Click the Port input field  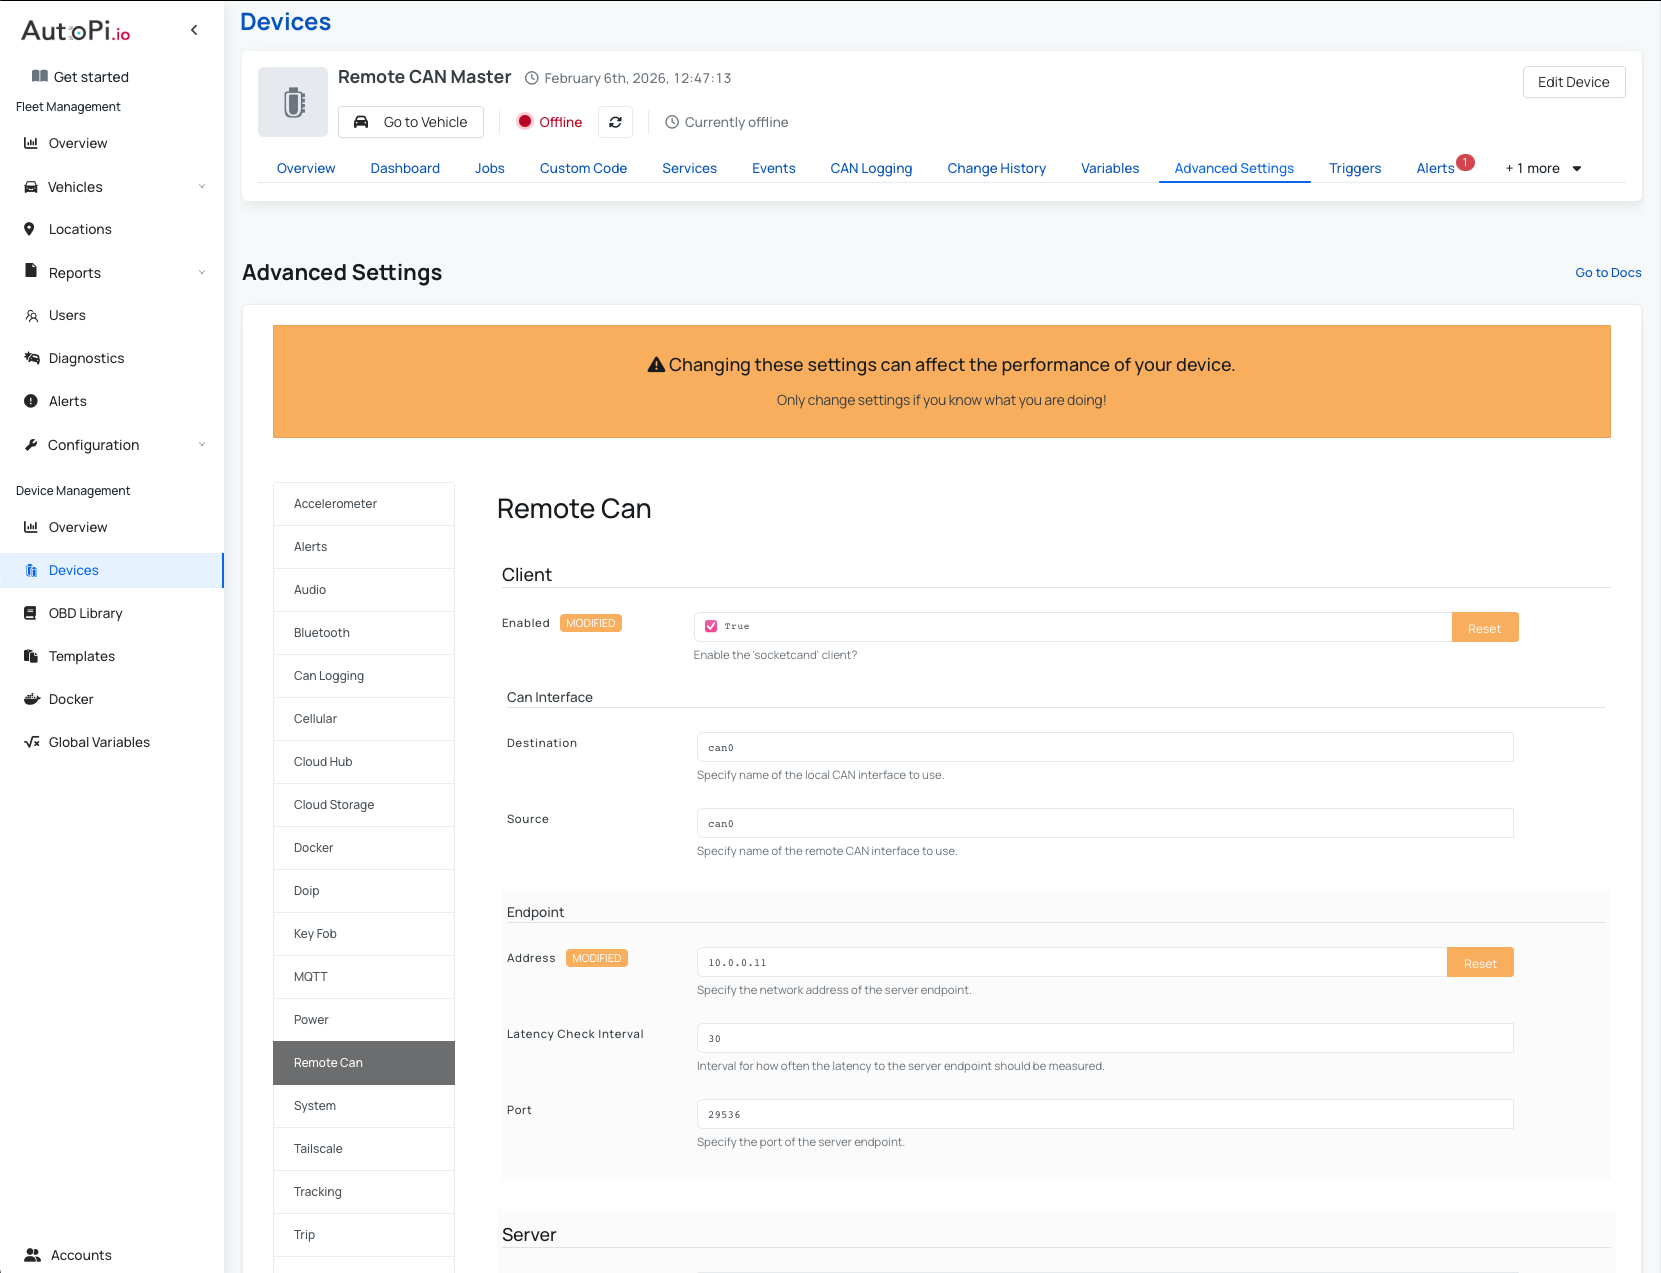[x=1104, y=1114]
